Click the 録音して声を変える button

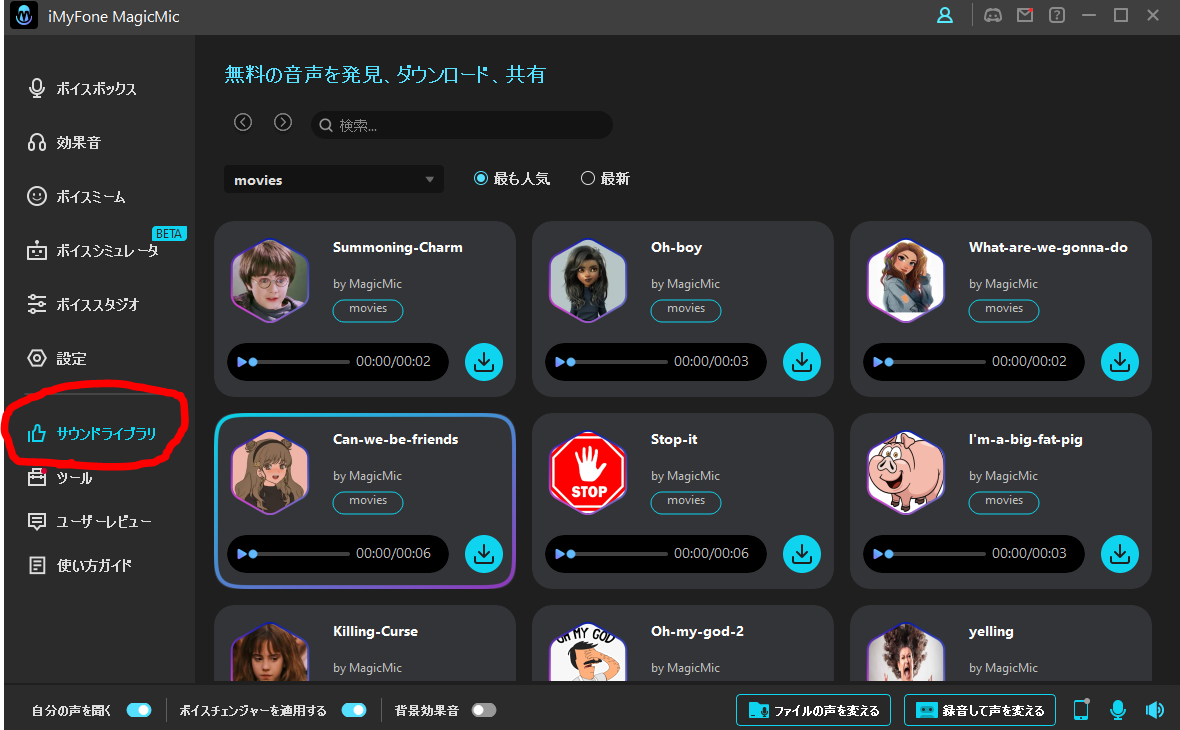pos(979,710)
